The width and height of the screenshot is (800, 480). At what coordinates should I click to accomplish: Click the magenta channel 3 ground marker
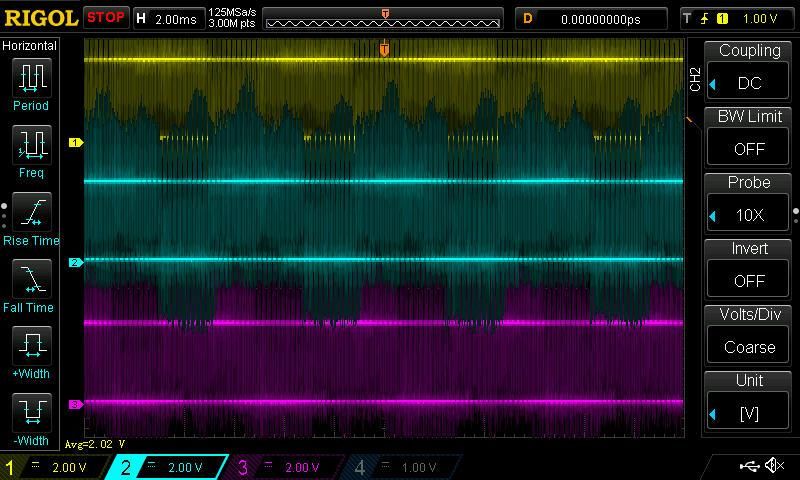click(x=76, y=405)
